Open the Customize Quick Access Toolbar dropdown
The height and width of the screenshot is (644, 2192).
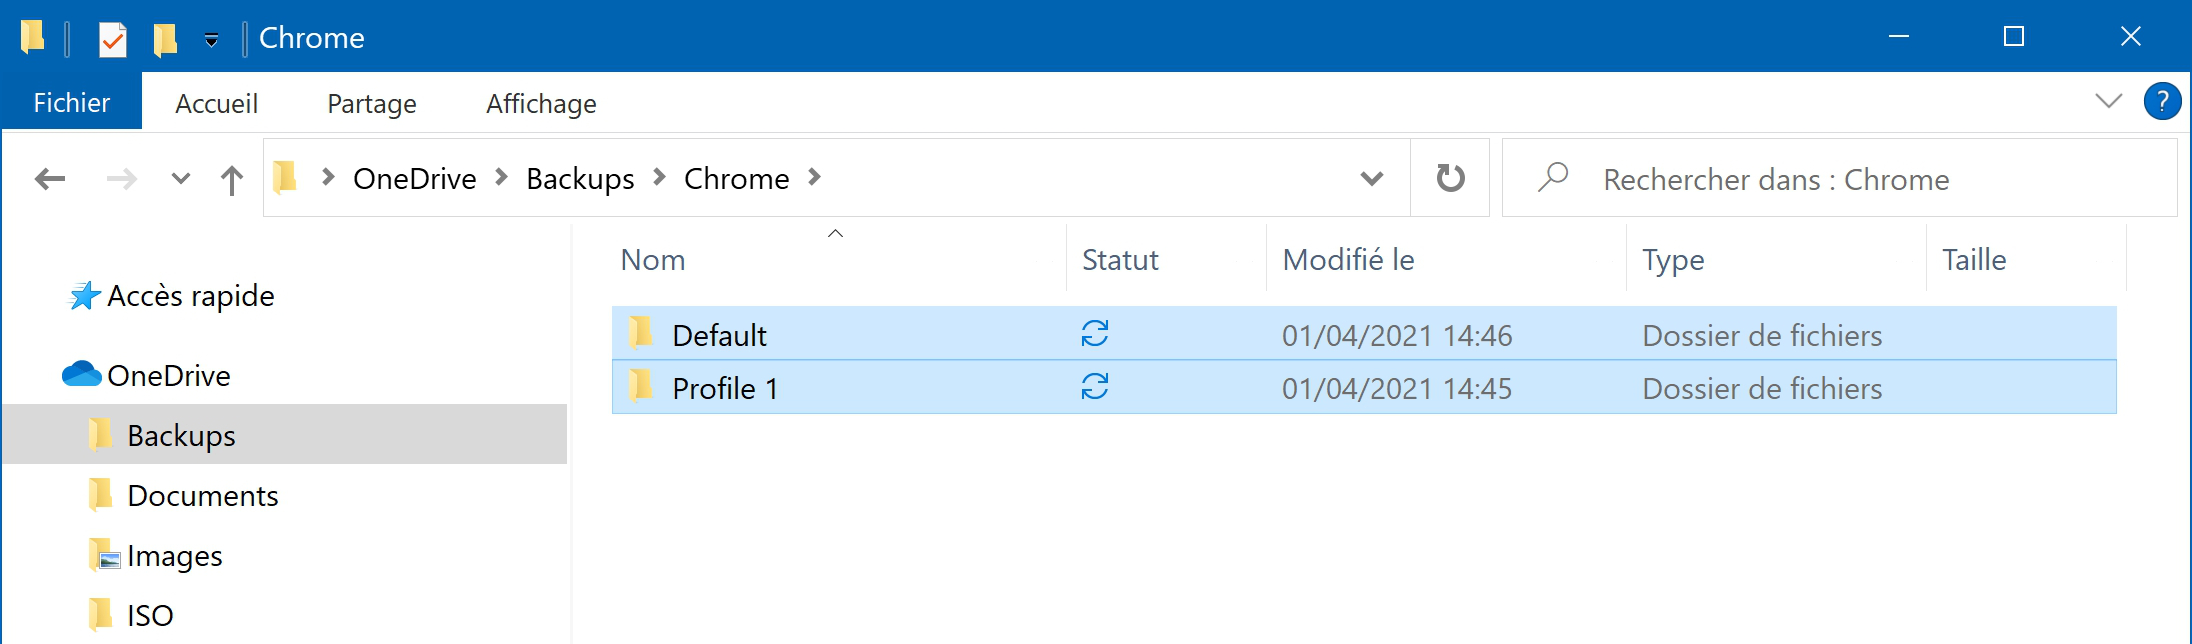pyautogui.click(x=211, y=40)
